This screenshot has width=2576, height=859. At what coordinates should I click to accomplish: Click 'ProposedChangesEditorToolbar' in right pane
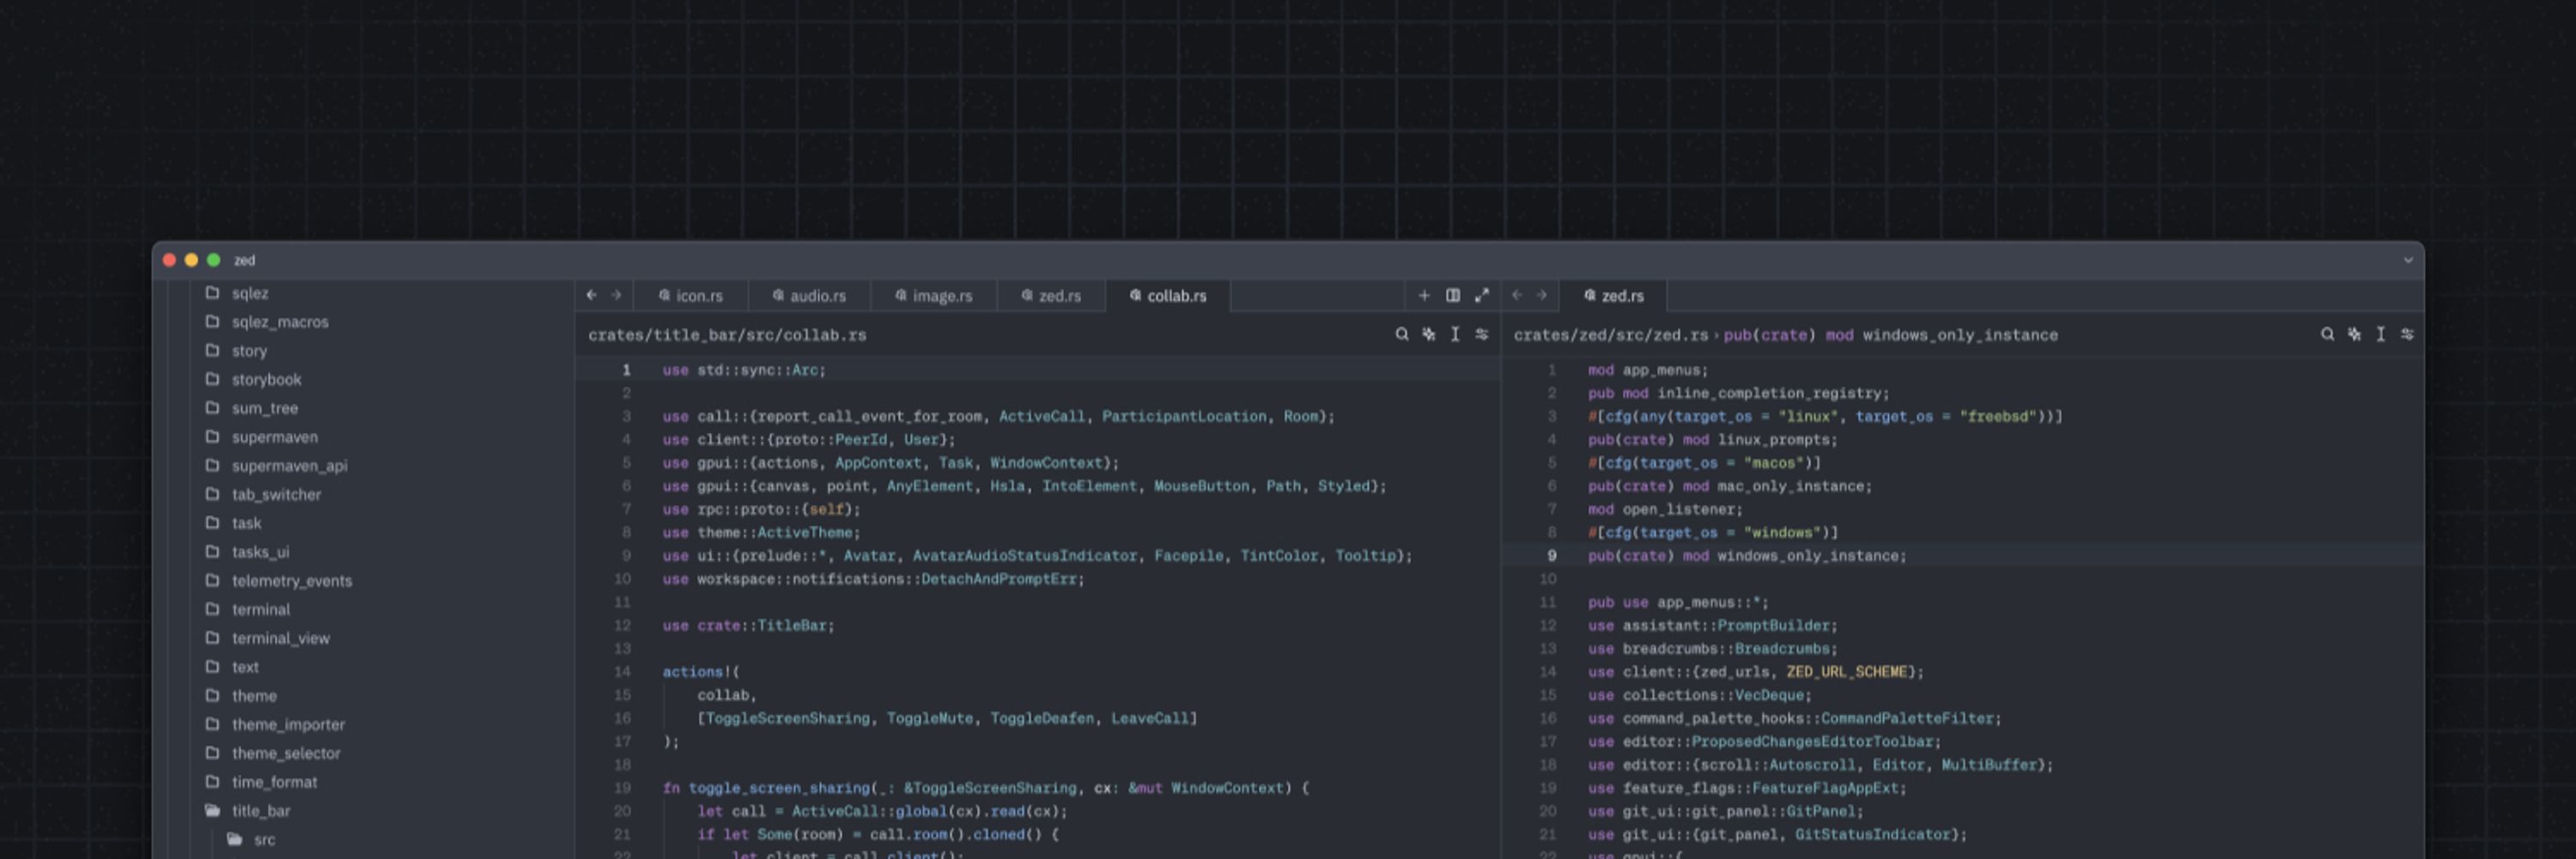(1812, 742)
